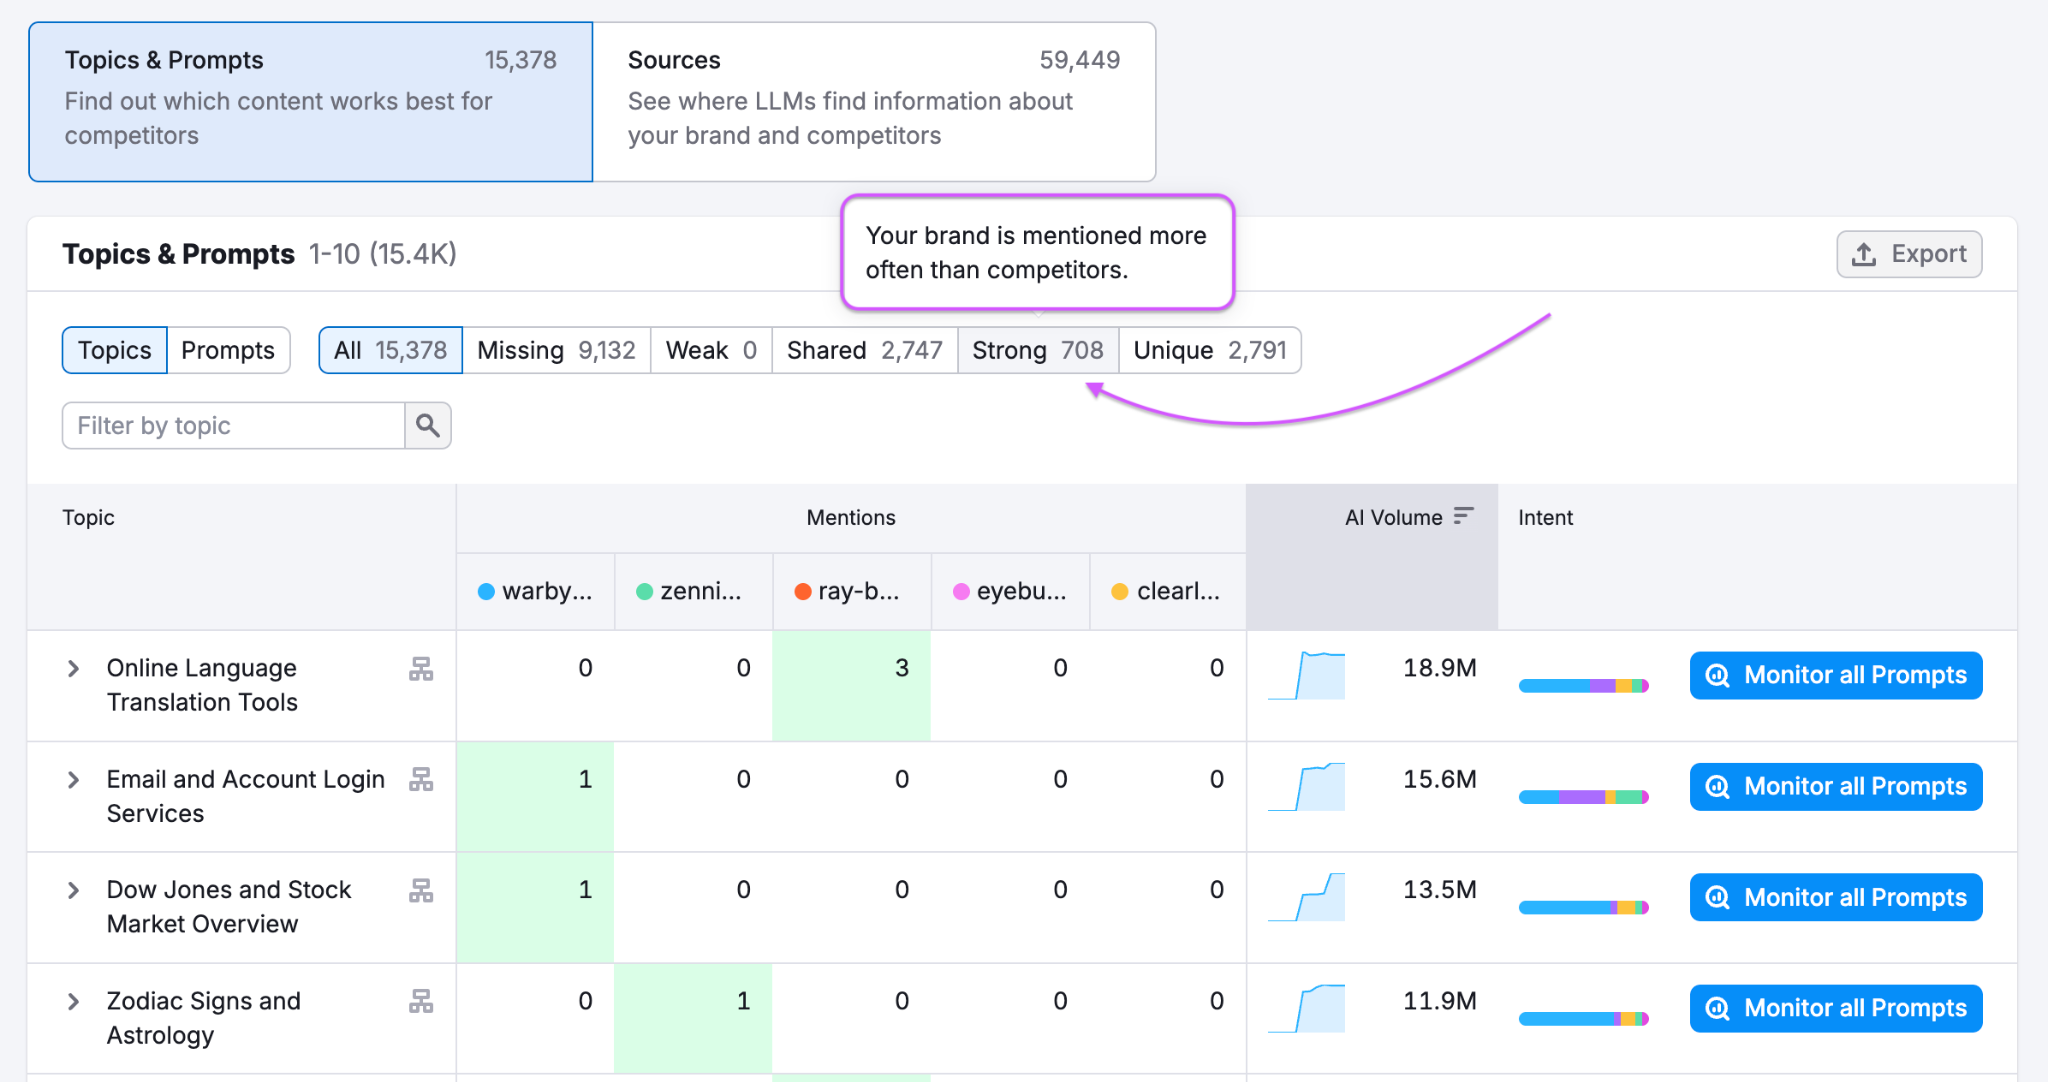Monitor all Prompts for Zodiac Signs and Astrology
The image size is (2048, 1082).
[1834, 1008]
